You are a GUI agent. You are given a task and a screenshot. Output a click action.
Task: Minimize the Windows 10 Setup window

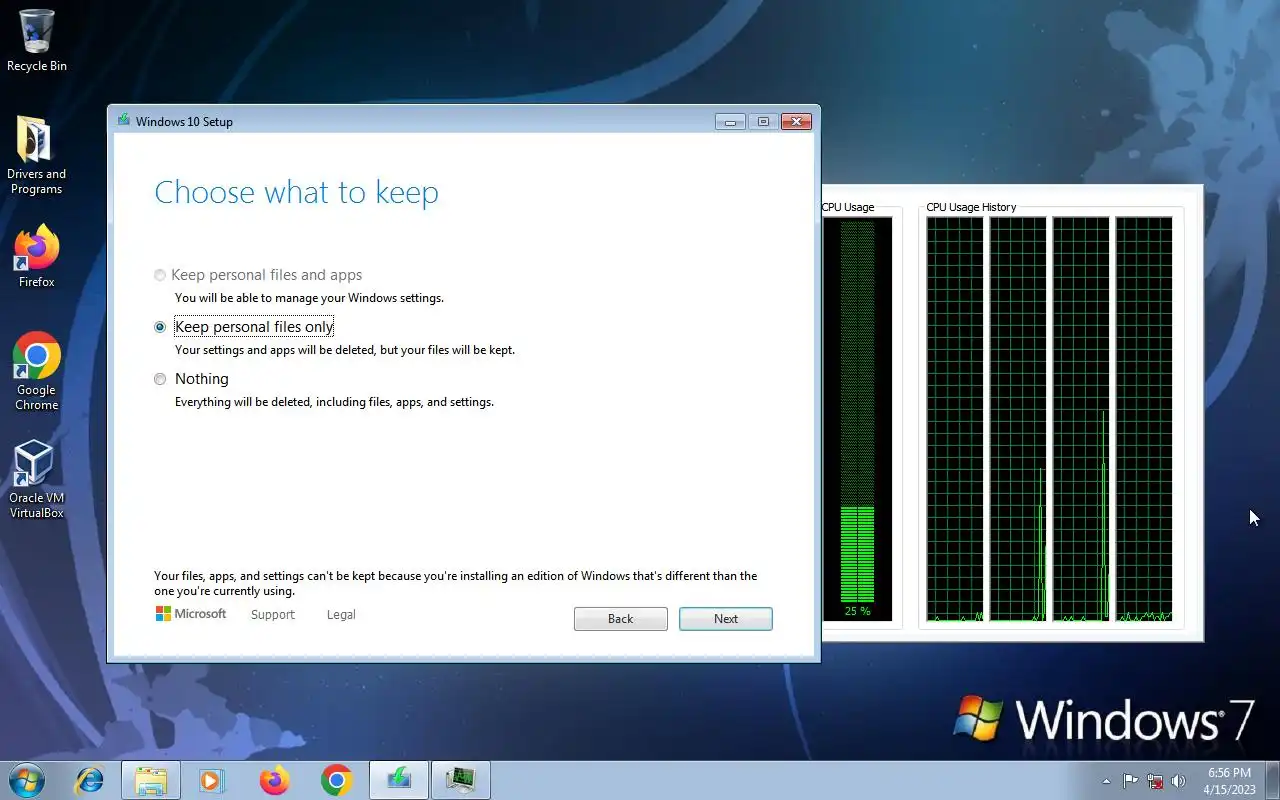tap(730, 122)
